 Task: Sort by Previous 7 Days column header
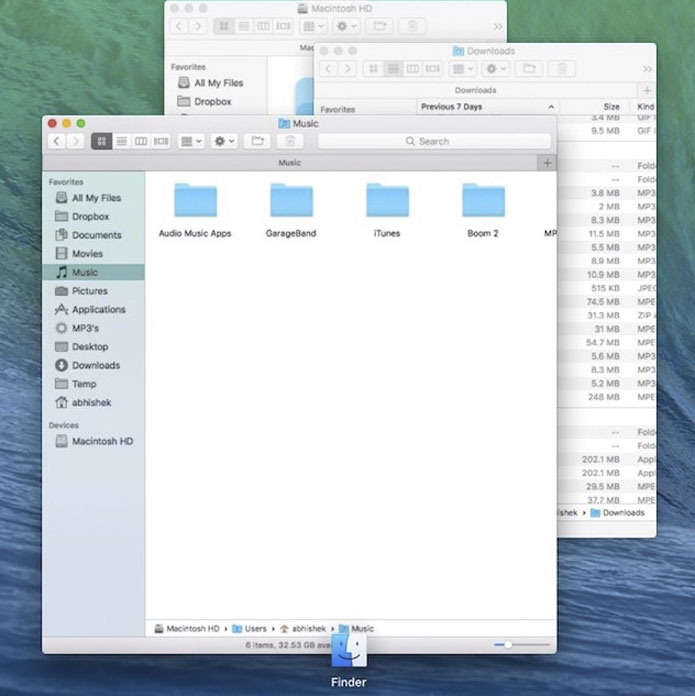coord(488,107)
